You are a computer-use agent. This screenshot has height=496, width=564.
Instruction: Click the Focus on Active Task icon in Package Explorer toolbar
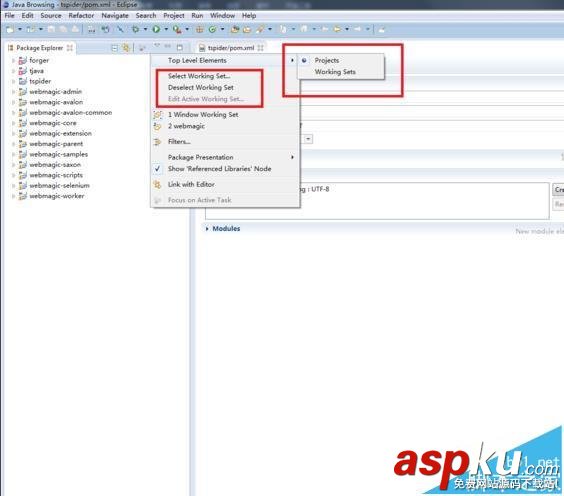[x=142, y=48]
